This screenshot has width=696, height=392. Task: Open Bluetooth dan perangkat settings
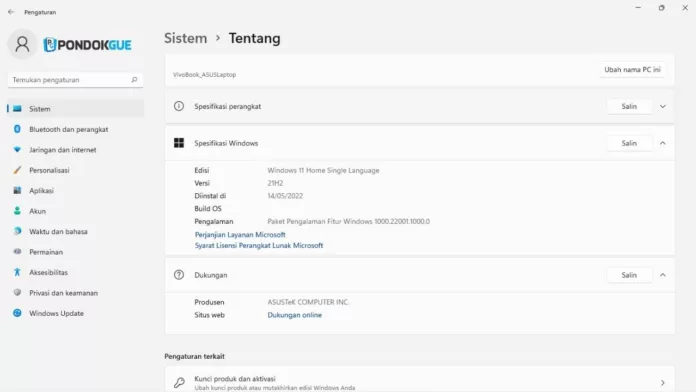75,129
